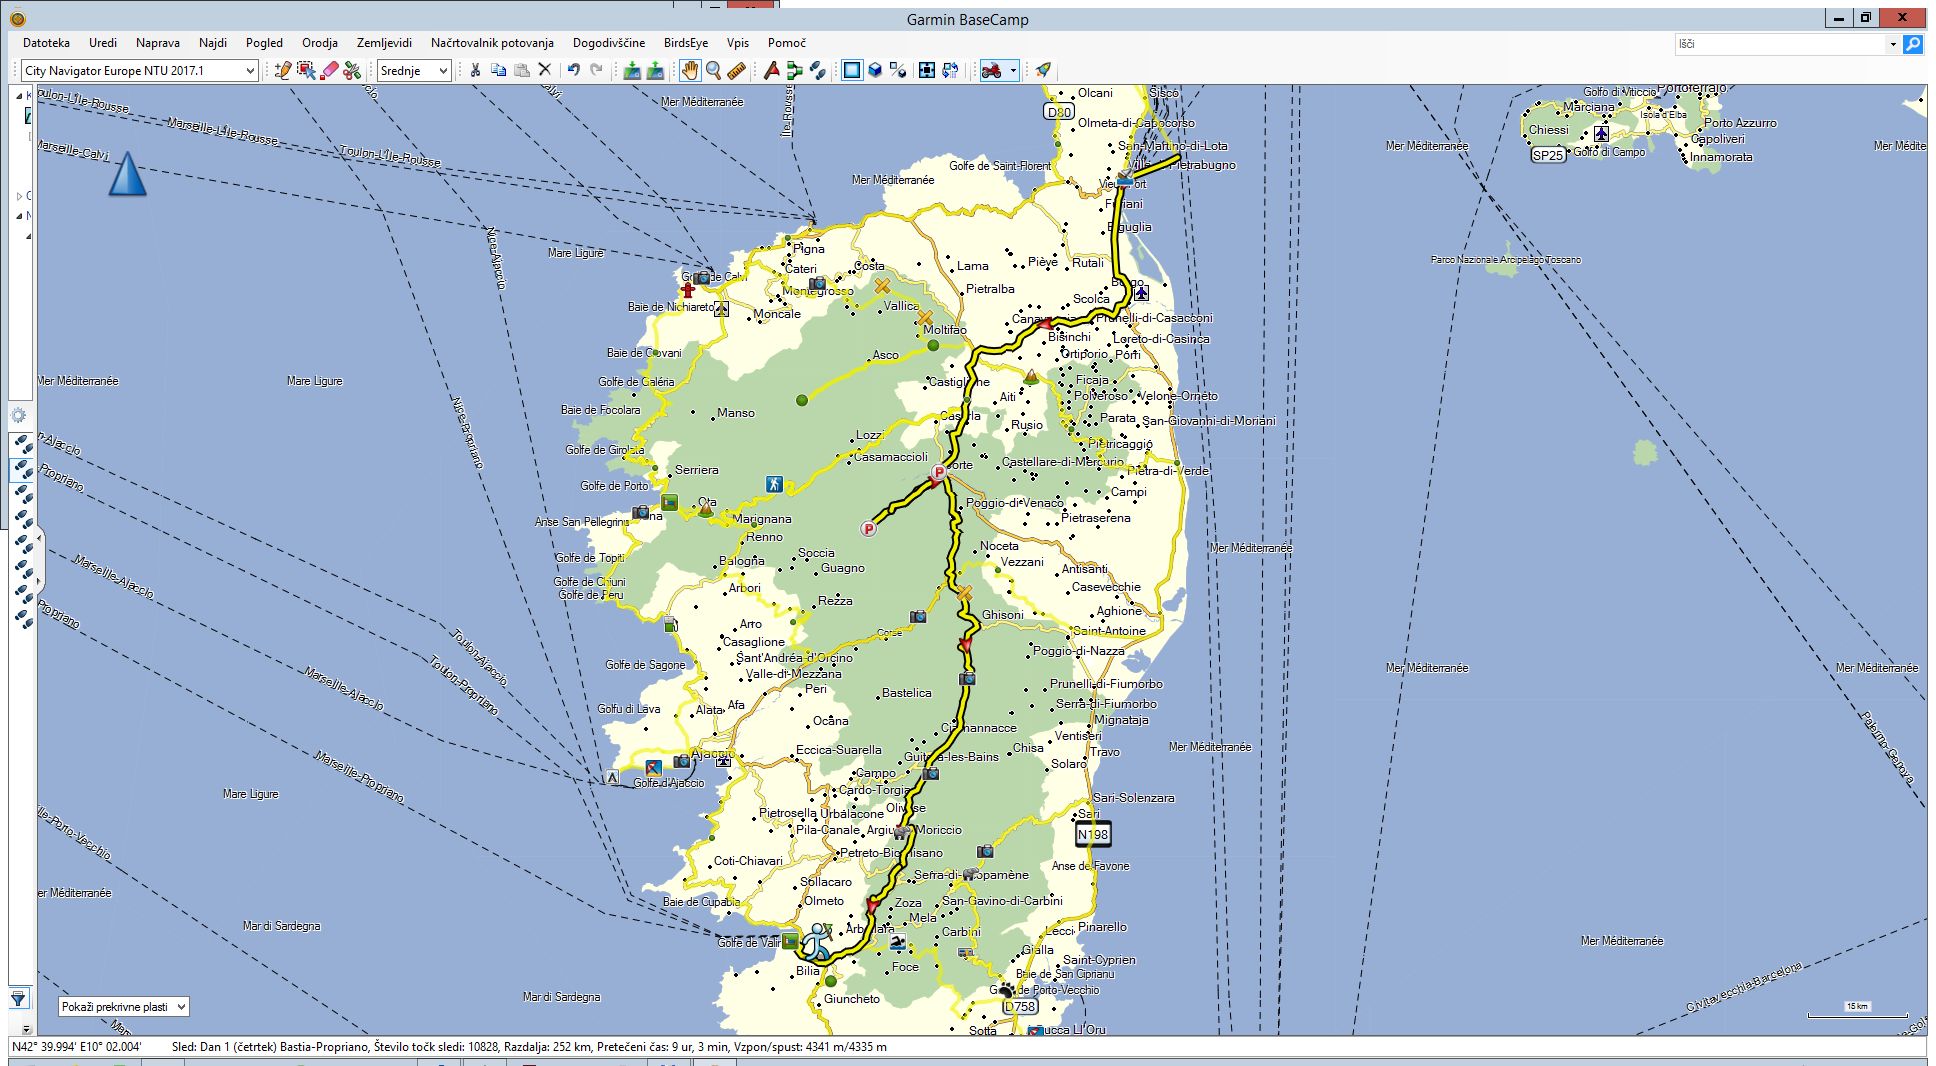The image size is (1936, 1066).
Task: Open the Načrtovalnik potovanja menu
Action: pyautogui.click(x=492, y=43)
